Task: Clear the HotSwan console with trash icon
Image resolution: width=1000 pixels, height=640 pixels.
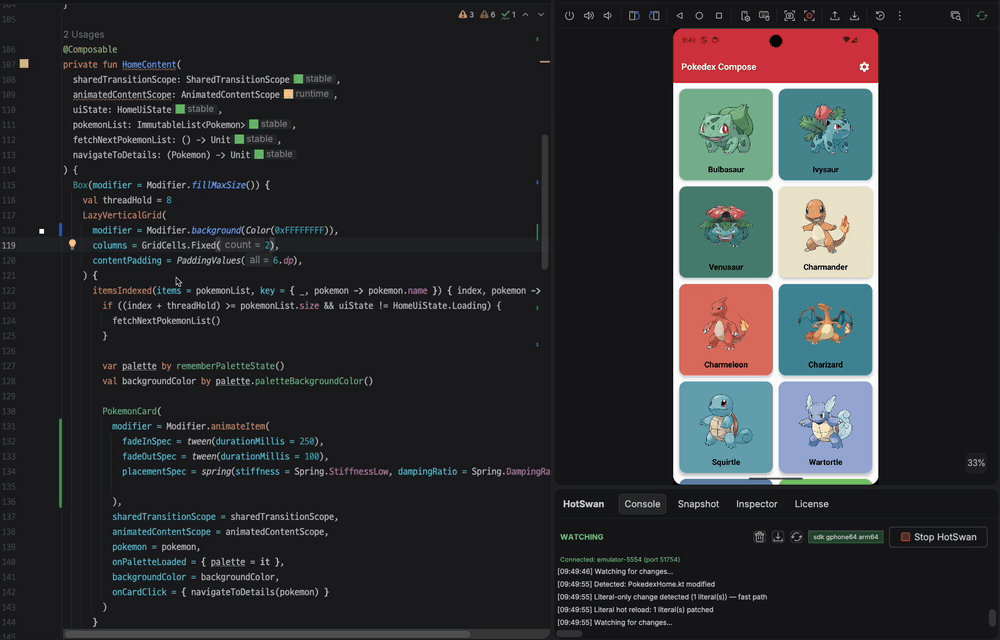Action: 759,537
